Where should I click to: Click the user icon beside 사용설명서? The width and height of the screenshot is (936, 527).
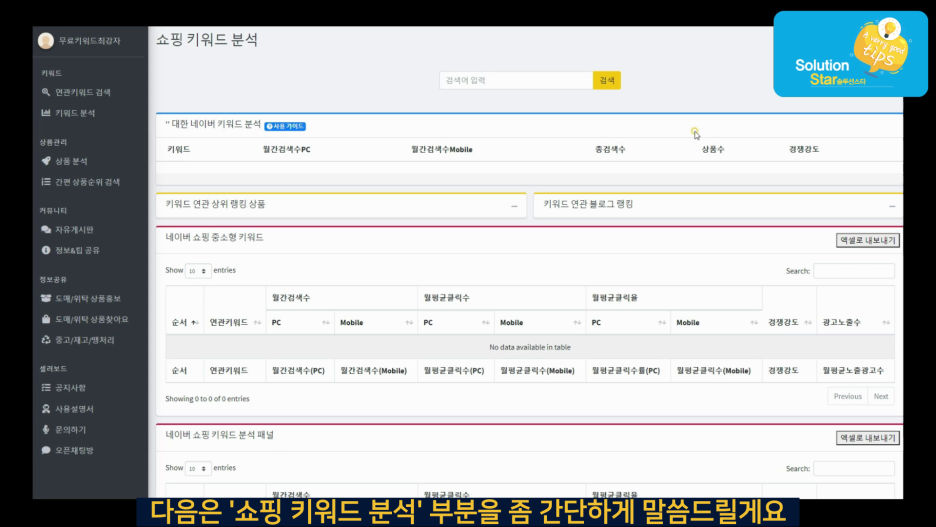click(x=46, y=409)
